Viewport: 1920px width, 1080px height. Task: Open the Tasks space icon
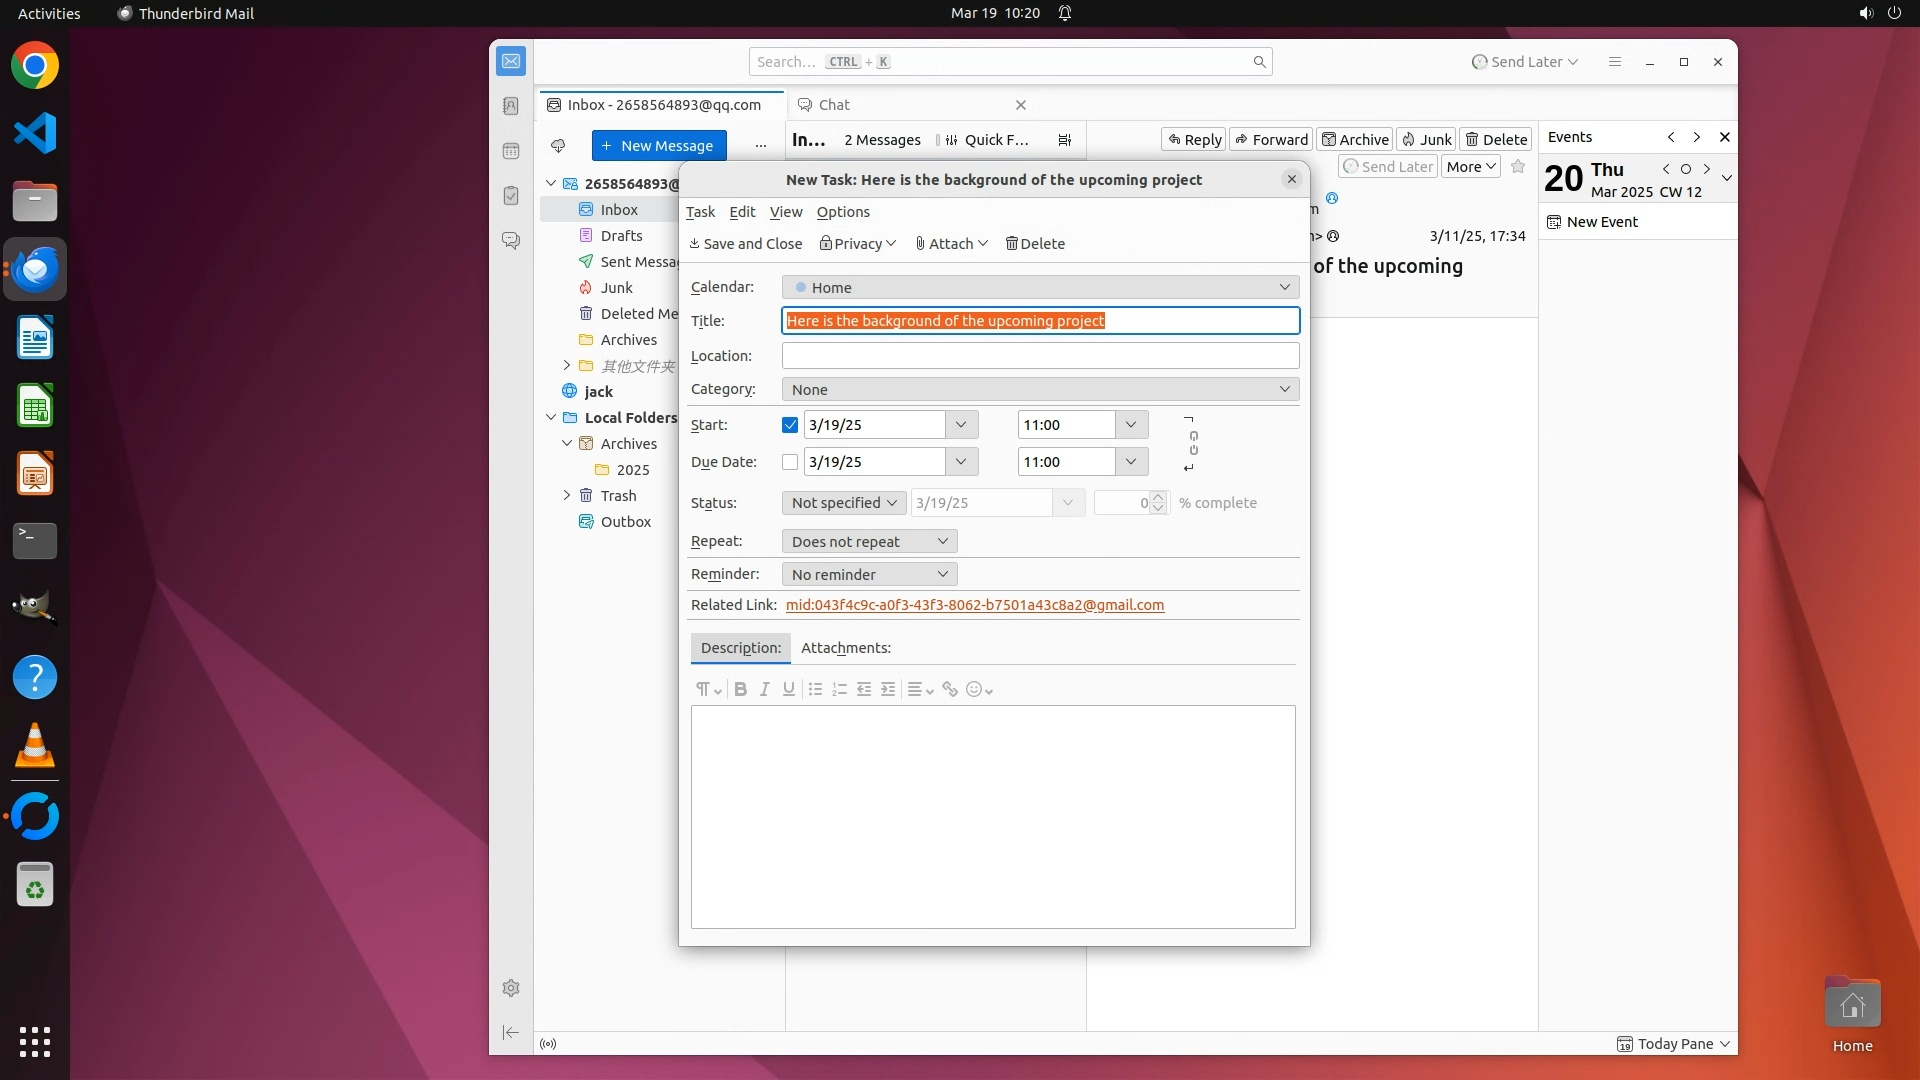pos(511,196)
